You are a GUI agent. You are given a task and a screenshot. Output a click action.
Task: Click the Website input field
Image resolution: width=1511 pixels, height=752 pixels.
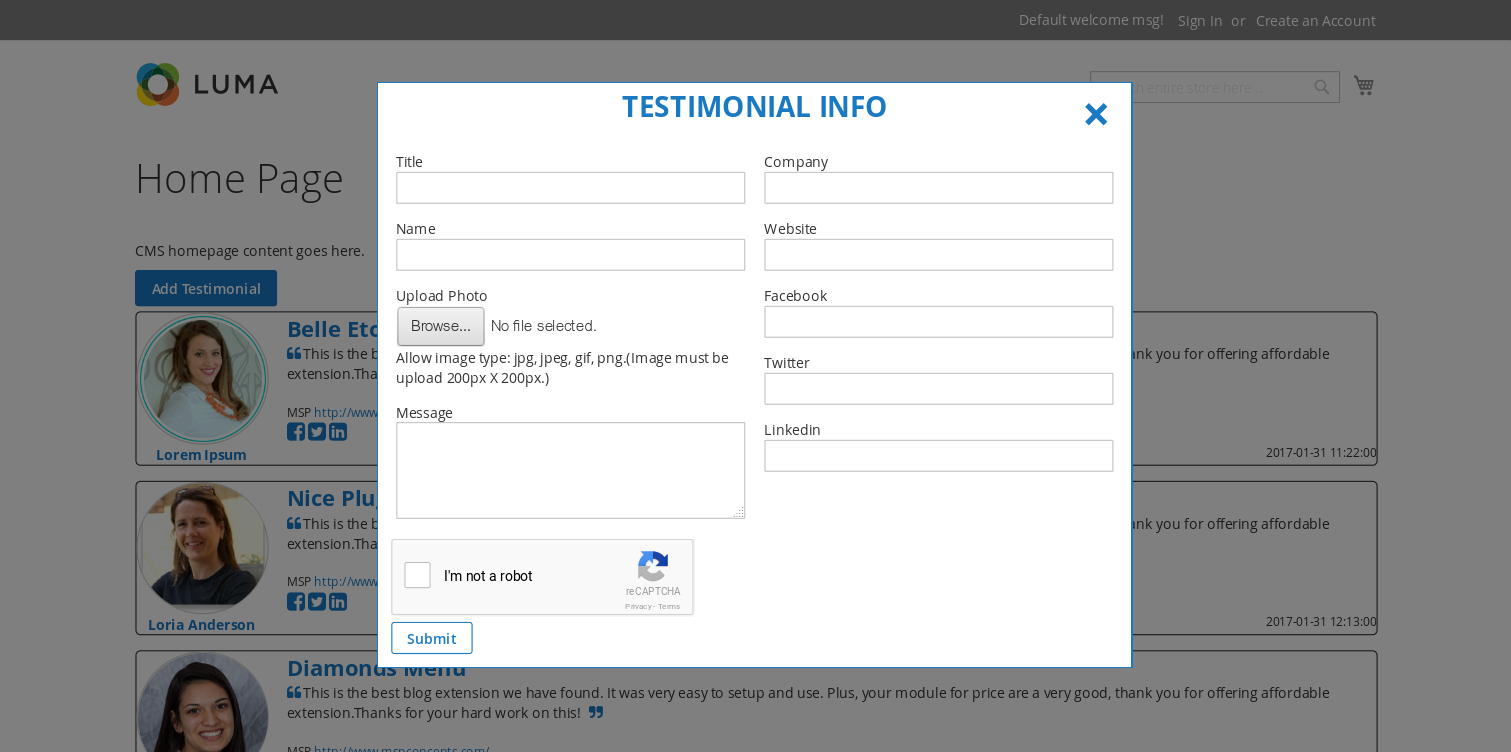[x=938, y=255]
